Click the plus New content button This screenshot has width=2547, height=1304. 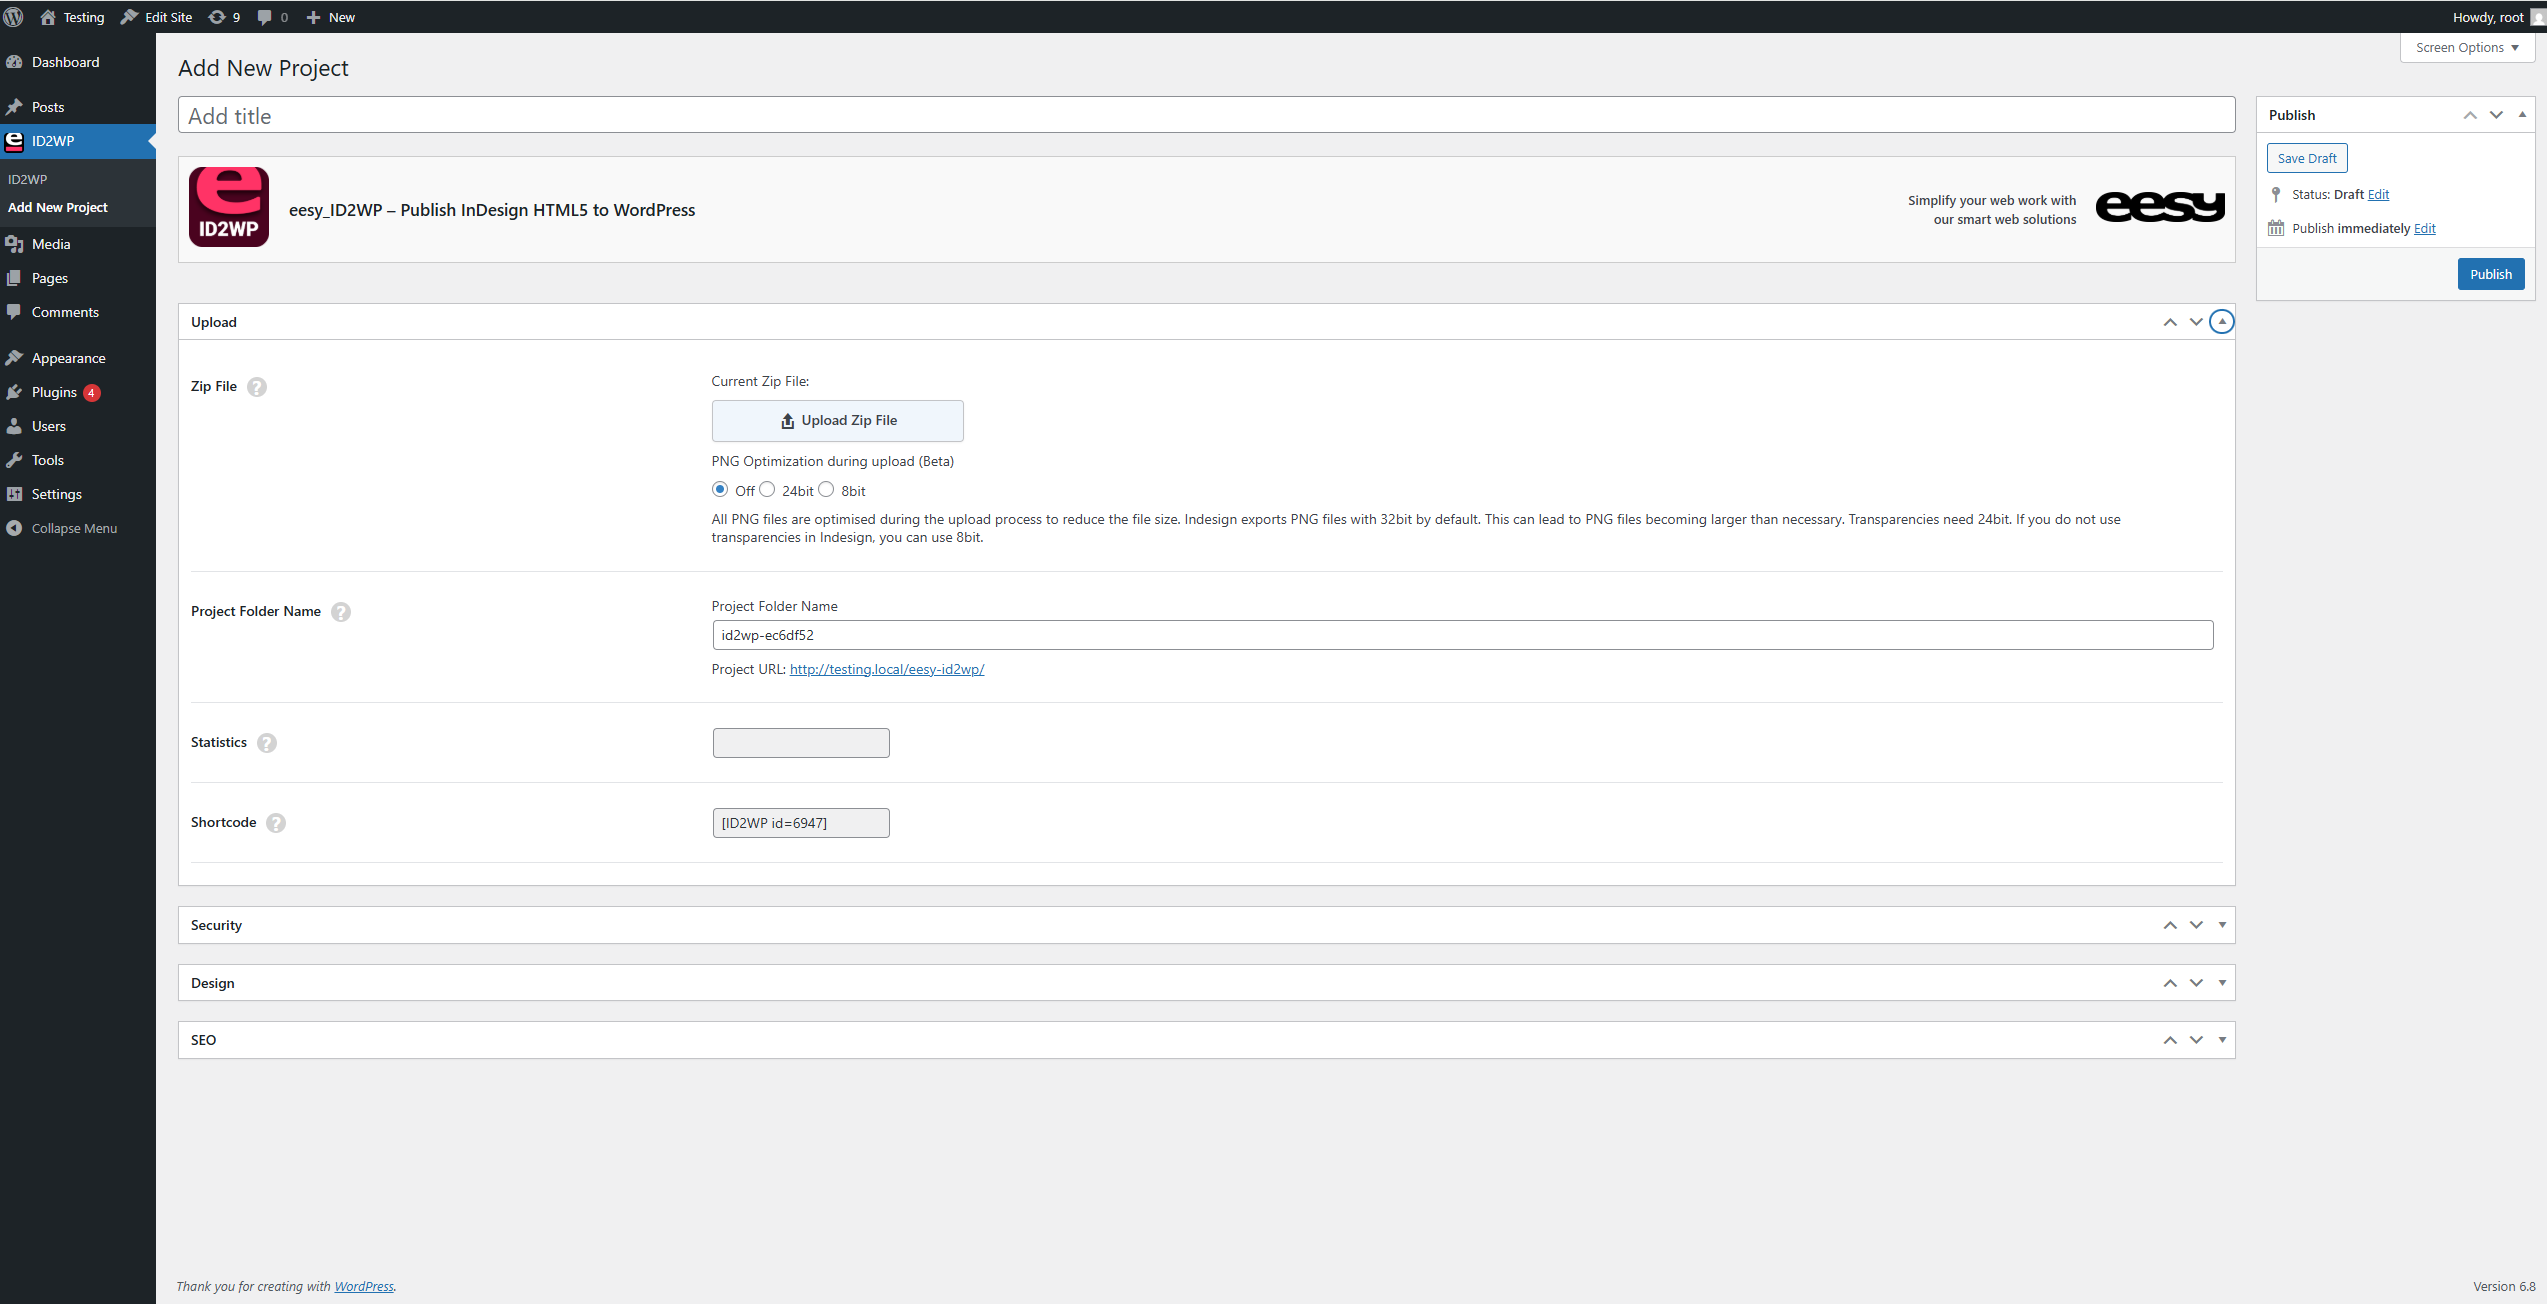coord(331,17)
